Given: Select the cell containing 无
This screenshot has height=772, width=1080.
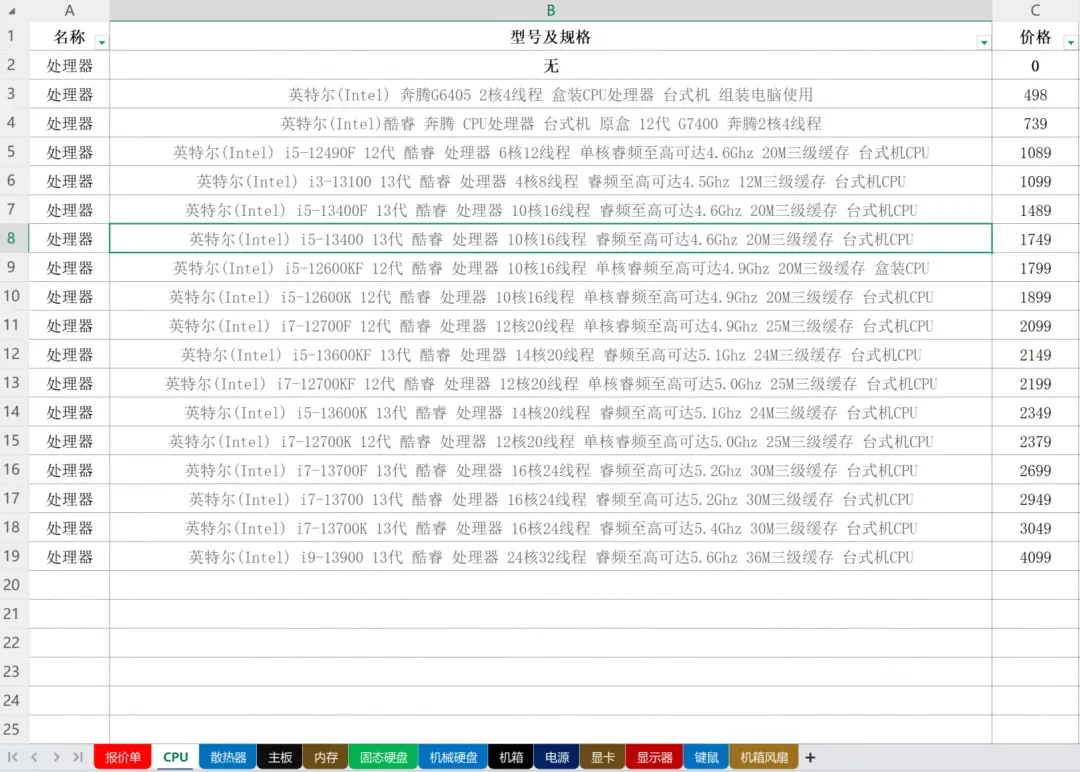Looking at the screenshot, I should (550, 65).
